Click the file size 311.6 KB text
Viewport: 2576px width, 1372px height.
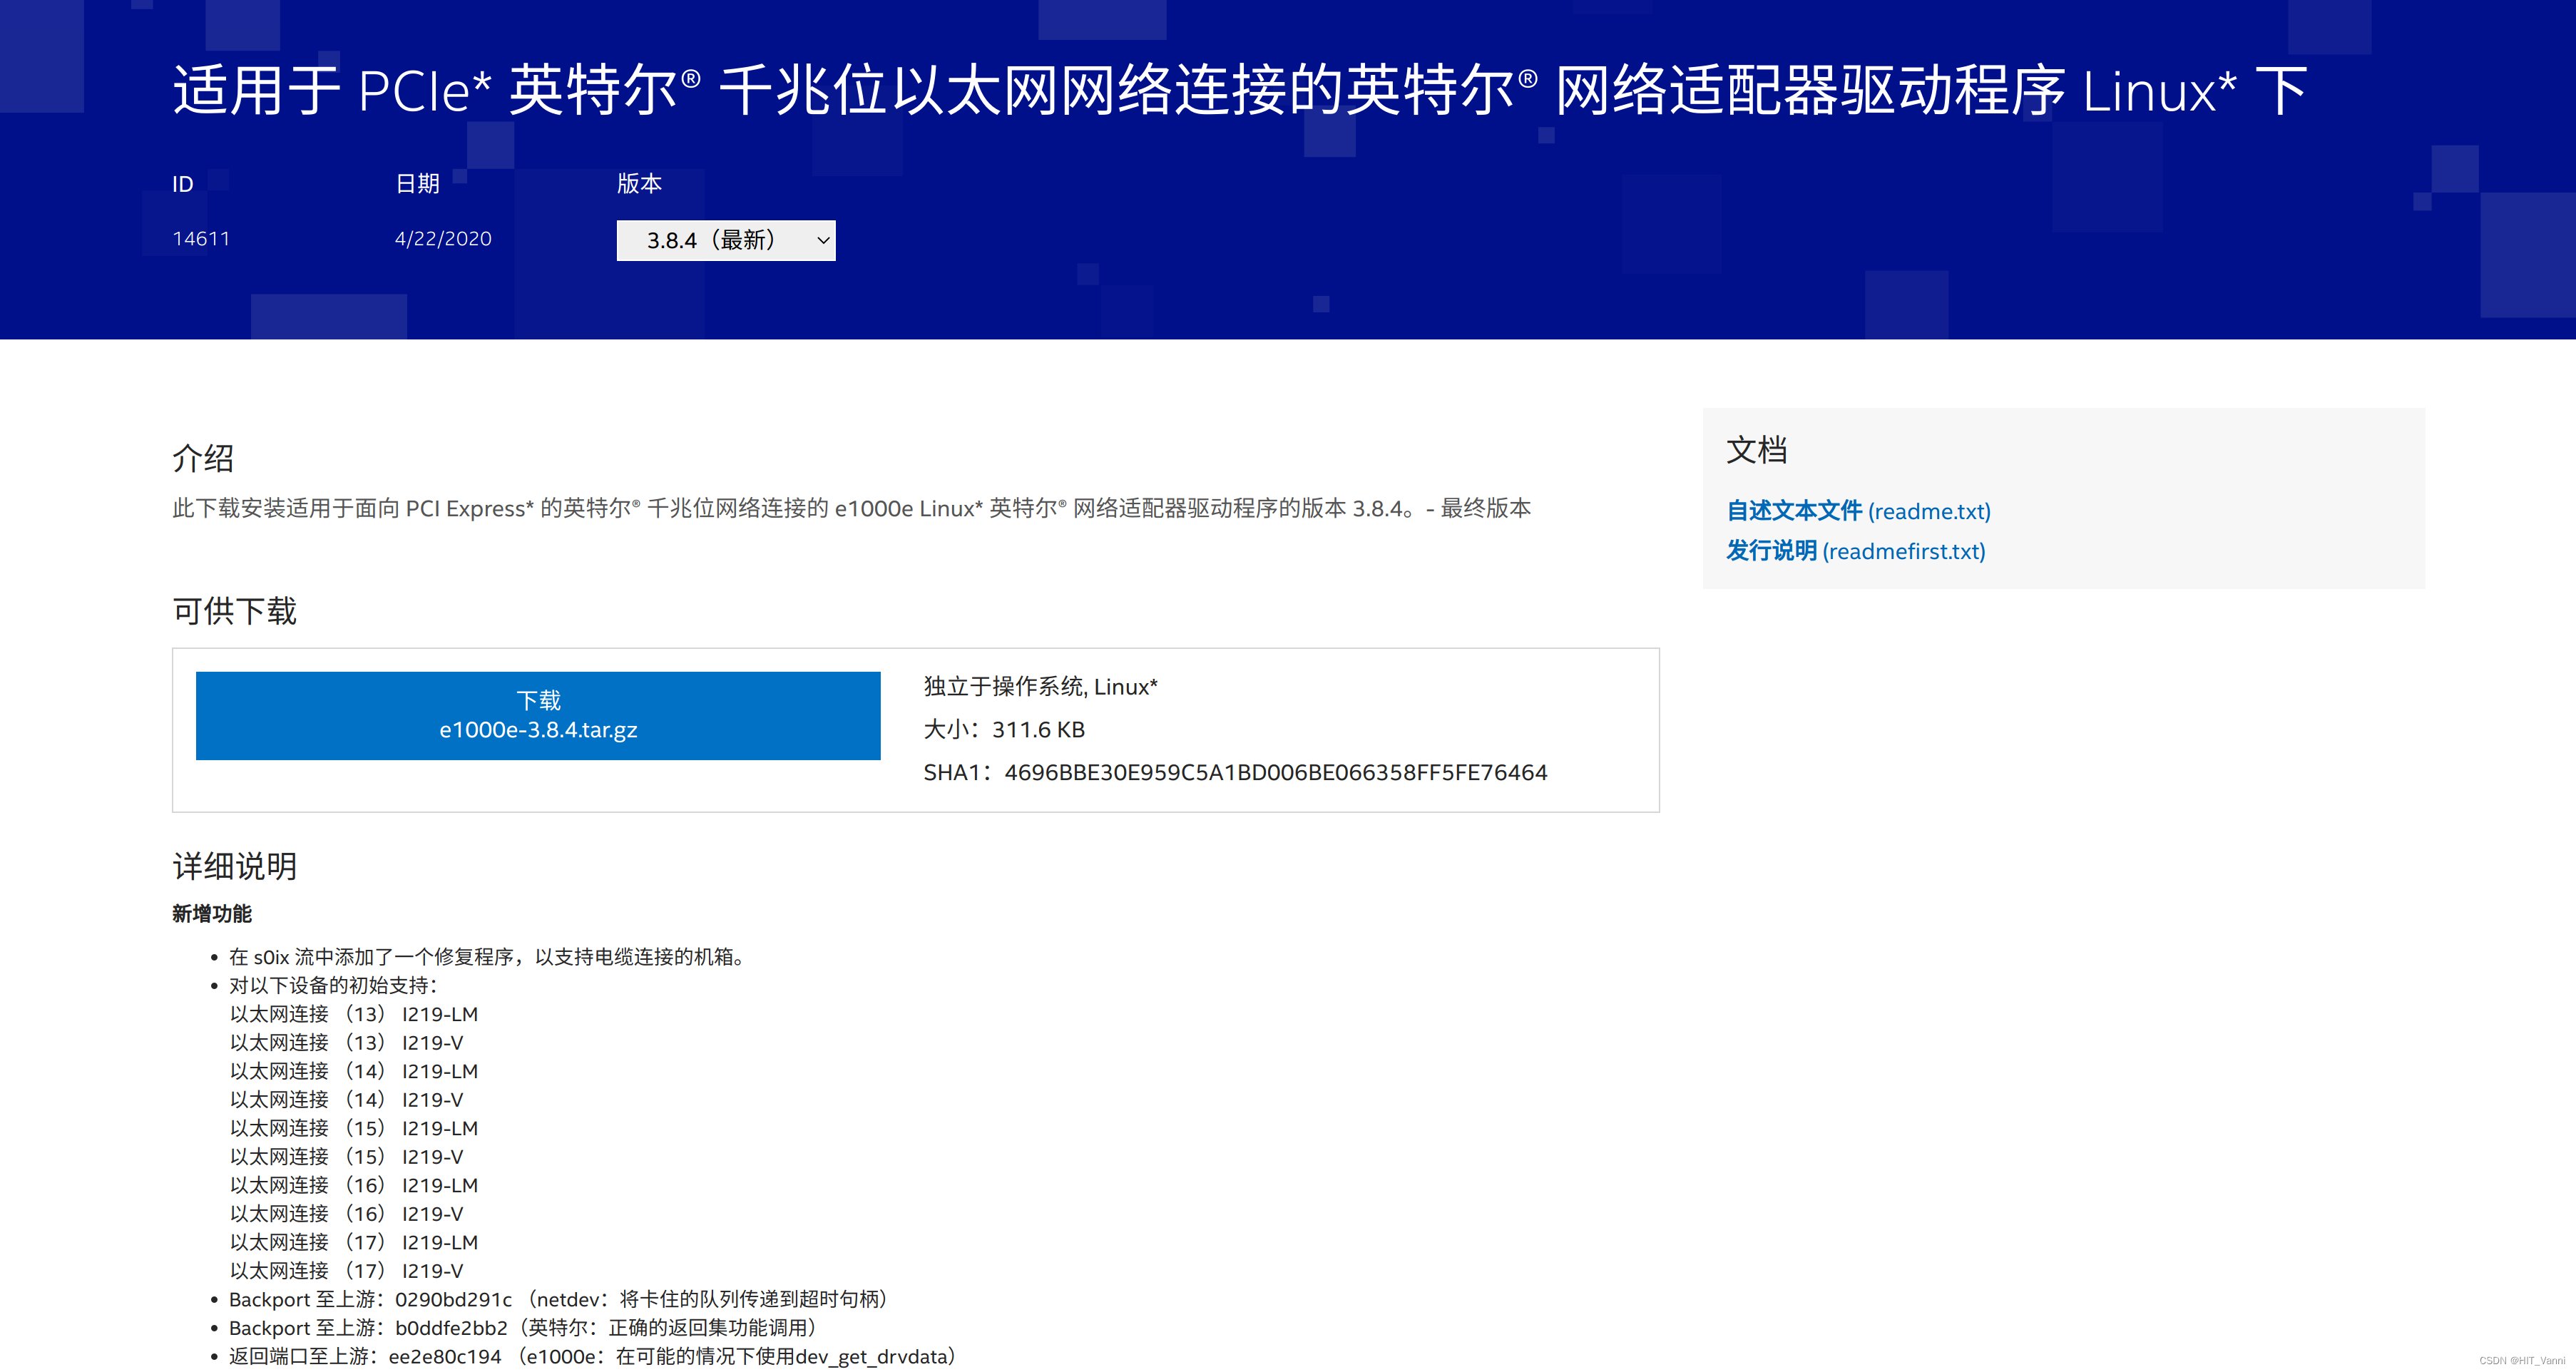[1038, 729]
